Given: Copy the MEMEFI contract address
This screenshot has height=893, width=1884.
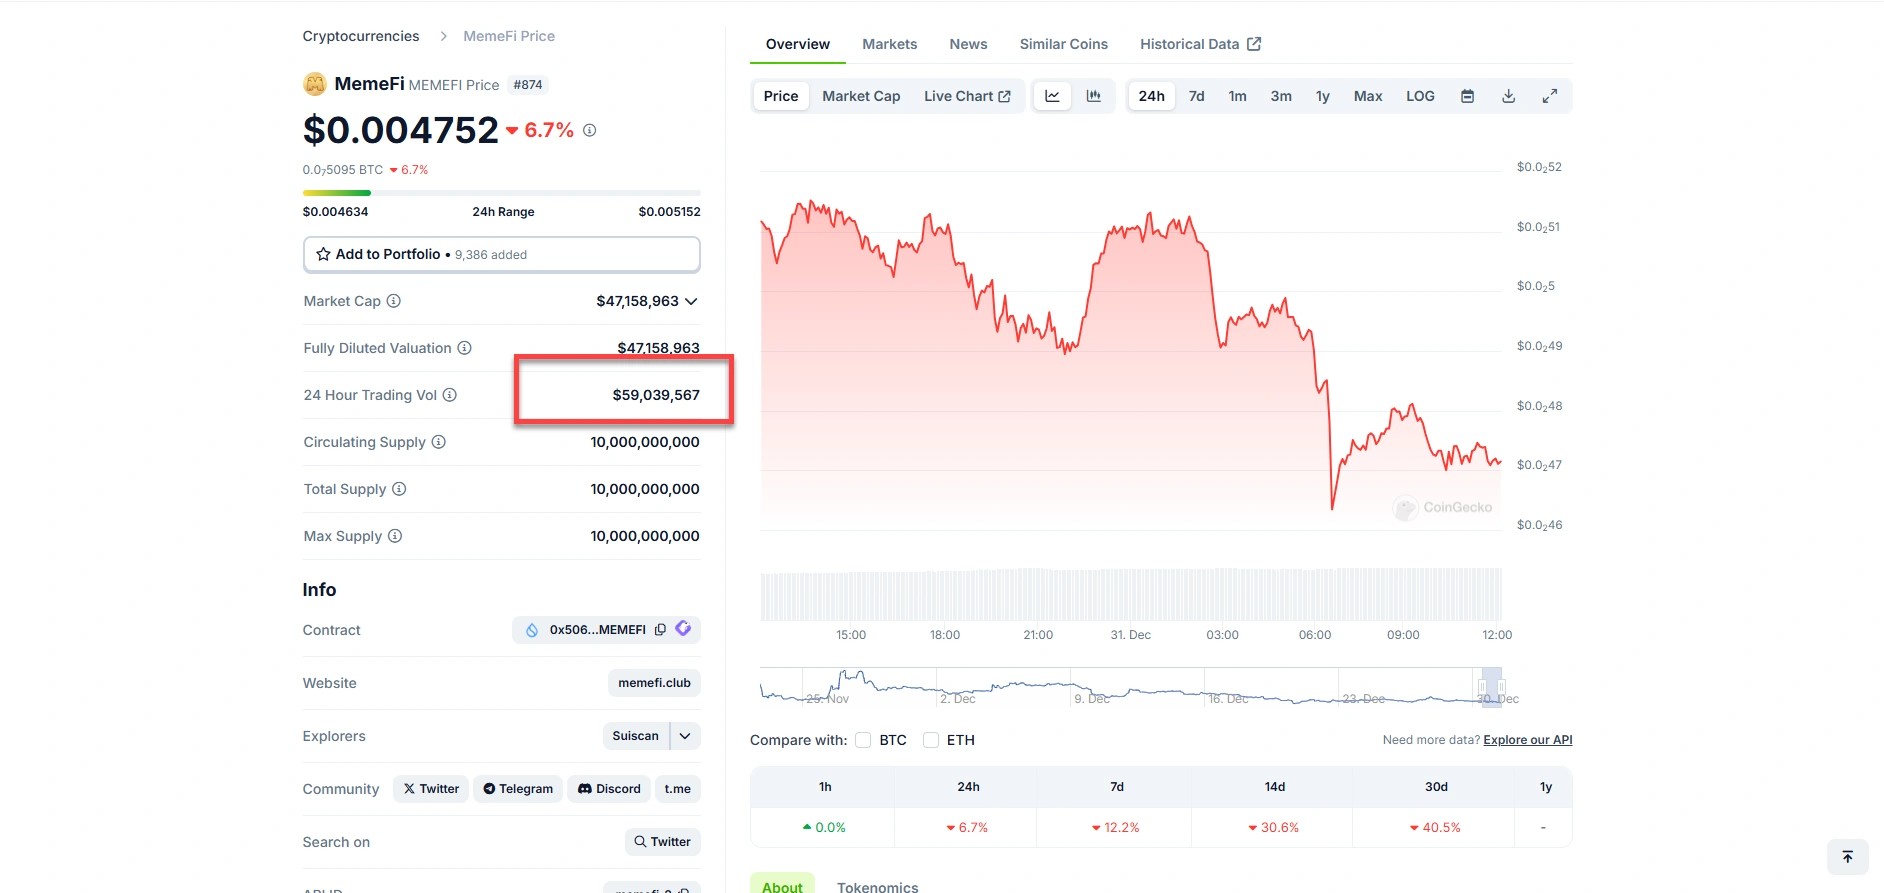Looking at the screenshot, I should 660,630.
